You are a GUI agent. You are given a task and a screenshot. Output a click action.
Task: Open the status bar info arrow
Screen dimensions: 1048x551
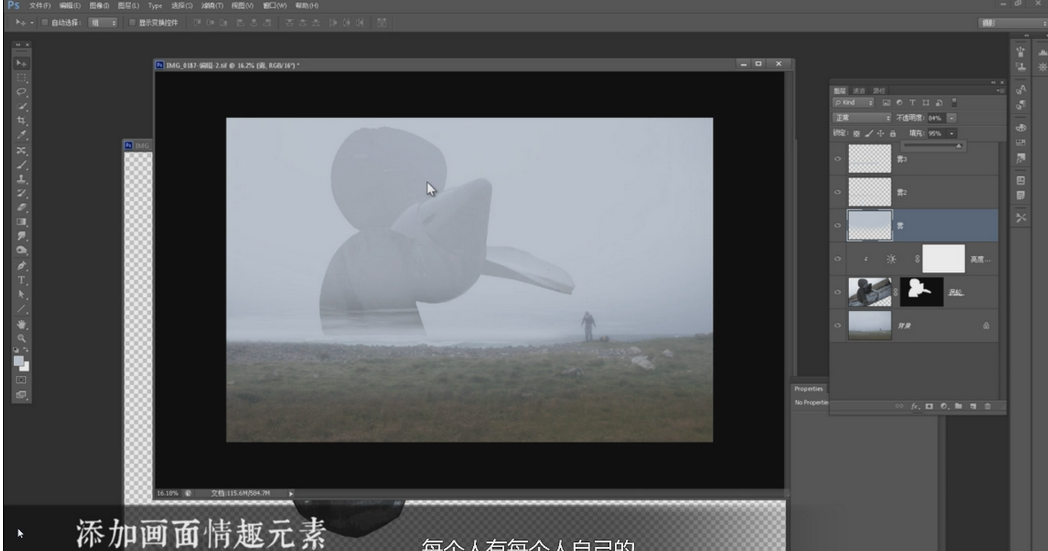point(291,493)
